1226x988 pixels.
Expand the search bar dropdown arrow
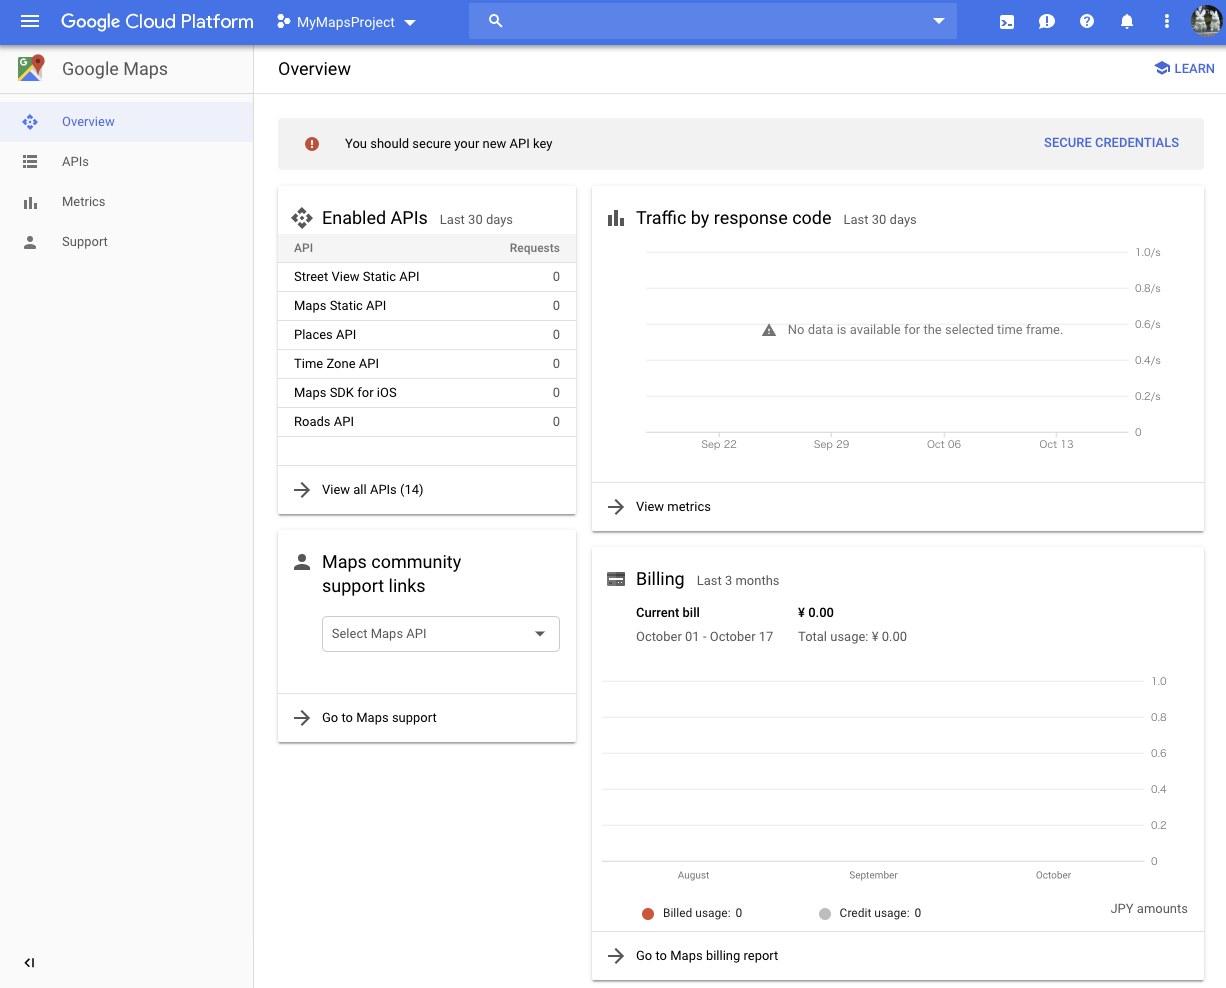(x=938, y=21)
